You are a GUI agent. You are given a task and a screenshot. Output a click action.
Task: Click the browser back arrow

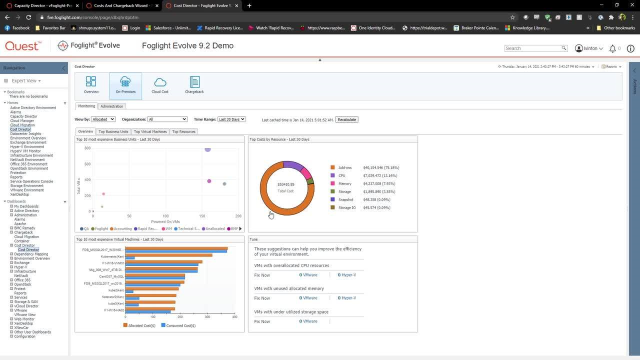pos(7,17)
